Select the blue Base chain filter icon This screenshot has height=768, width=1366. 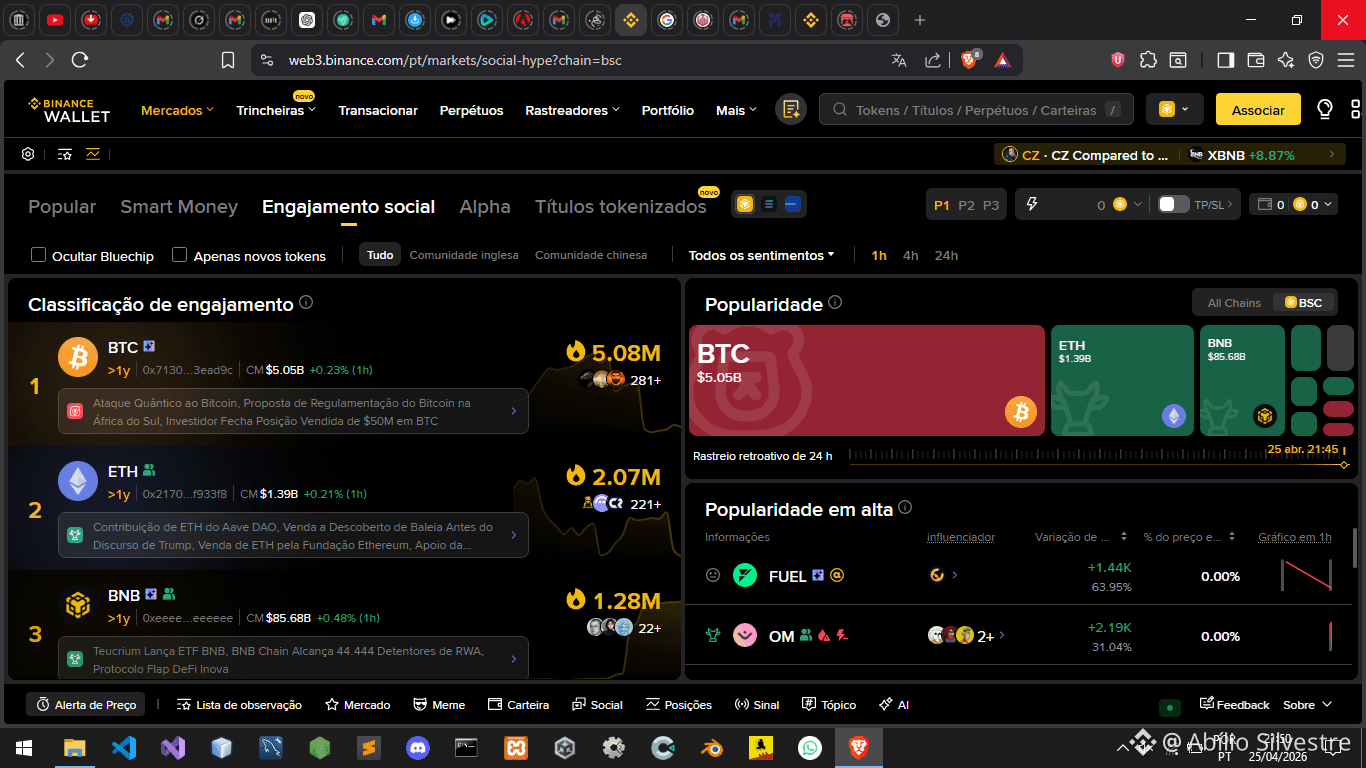click(793, 204)
